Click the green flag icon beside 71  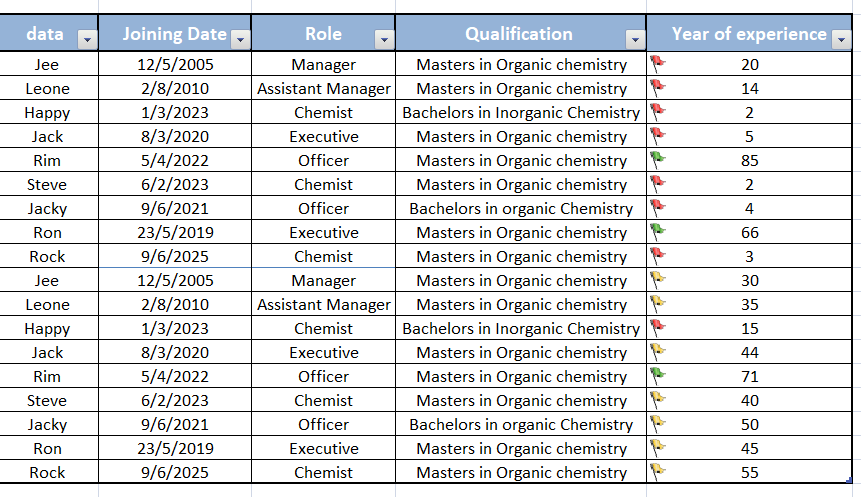coord(657,376)
